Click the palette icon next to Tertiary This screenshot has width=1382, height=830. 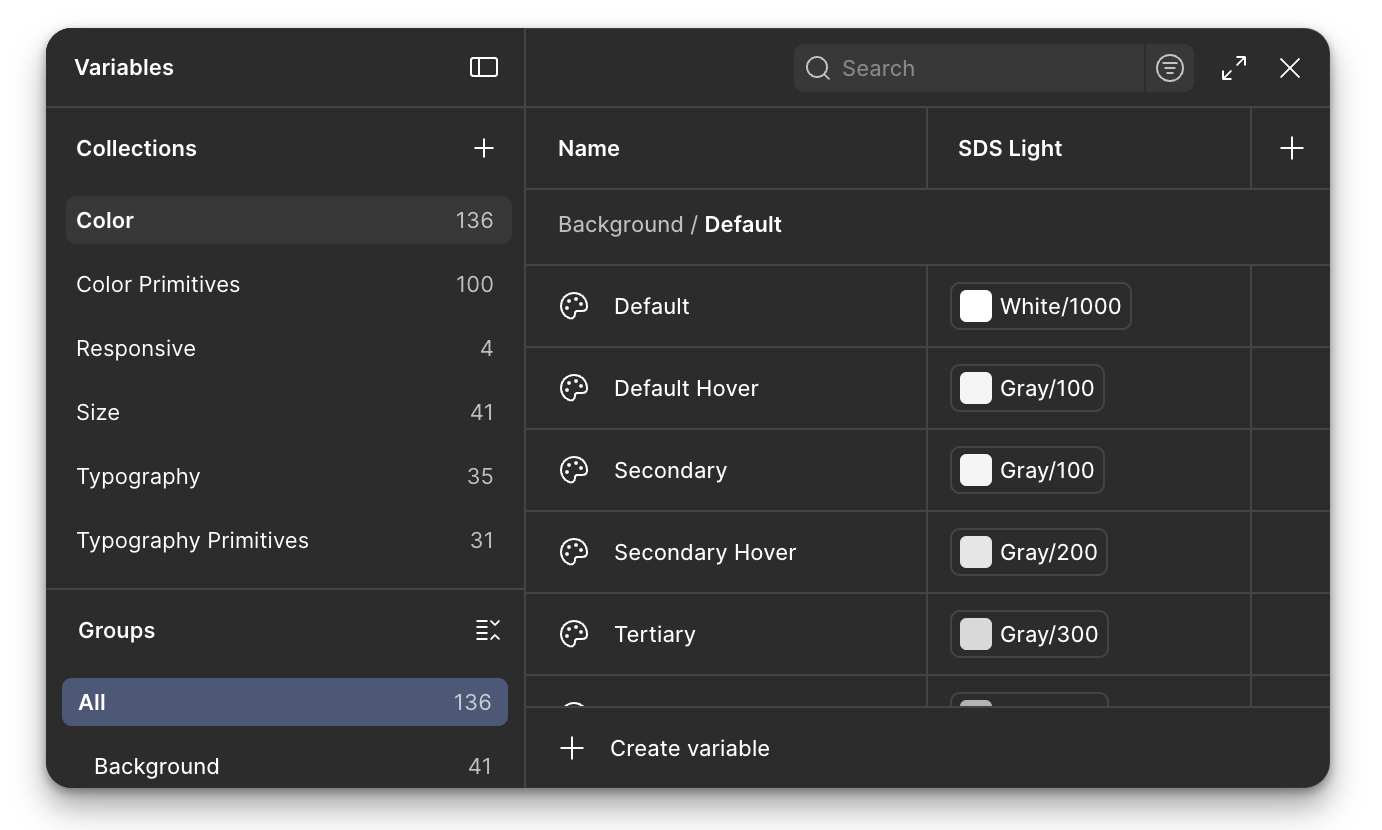point(574,634)
